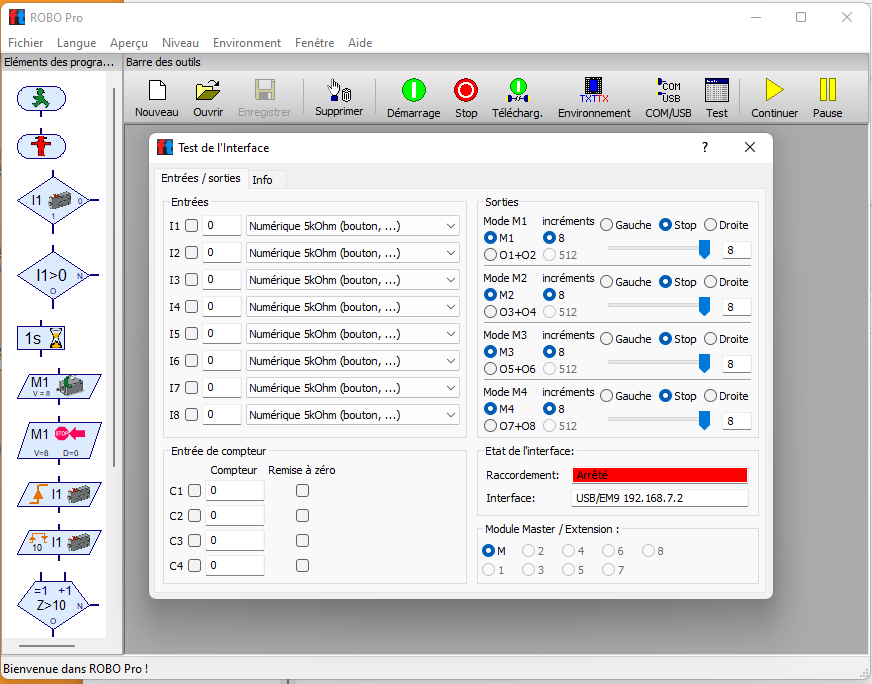Open COM/USB interface settings
872x684 pixels.
tap(668, 98)
